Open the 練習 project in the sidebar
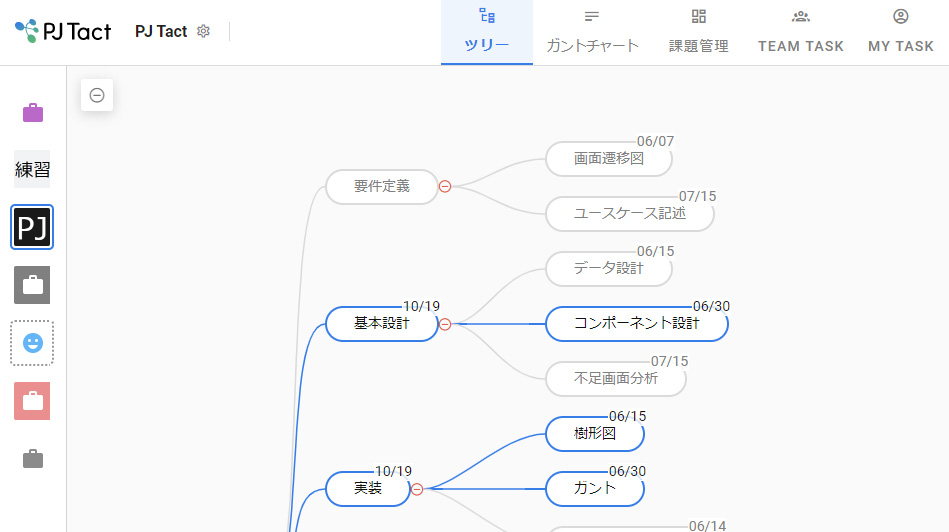 click(x=32, y=169)
